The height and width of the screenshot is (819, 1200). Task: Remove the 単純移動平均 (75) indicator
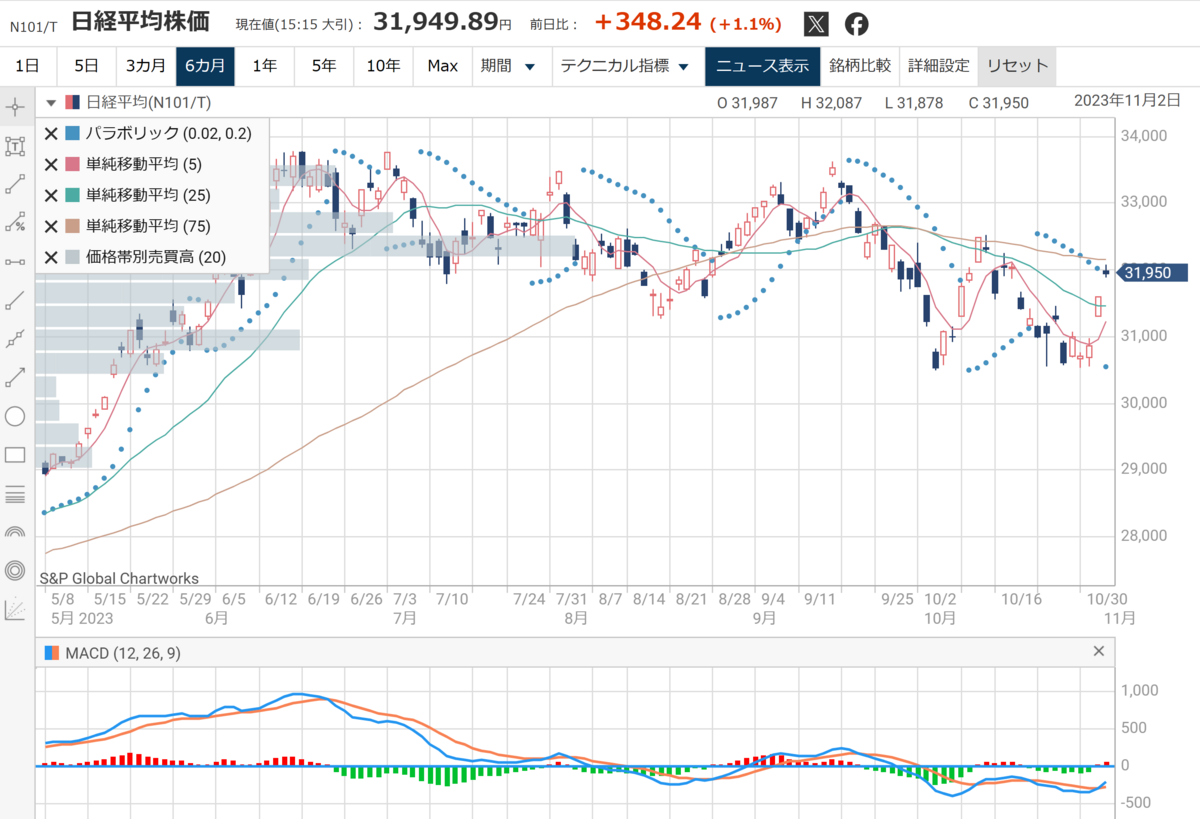click(51, 226)
